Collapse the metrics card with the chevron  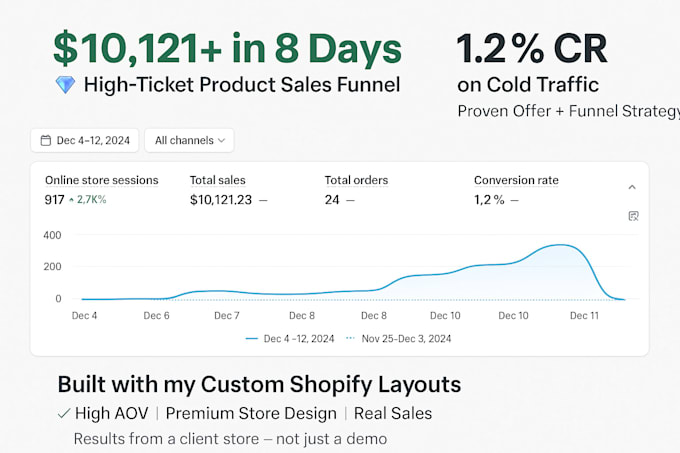(632, 187)
